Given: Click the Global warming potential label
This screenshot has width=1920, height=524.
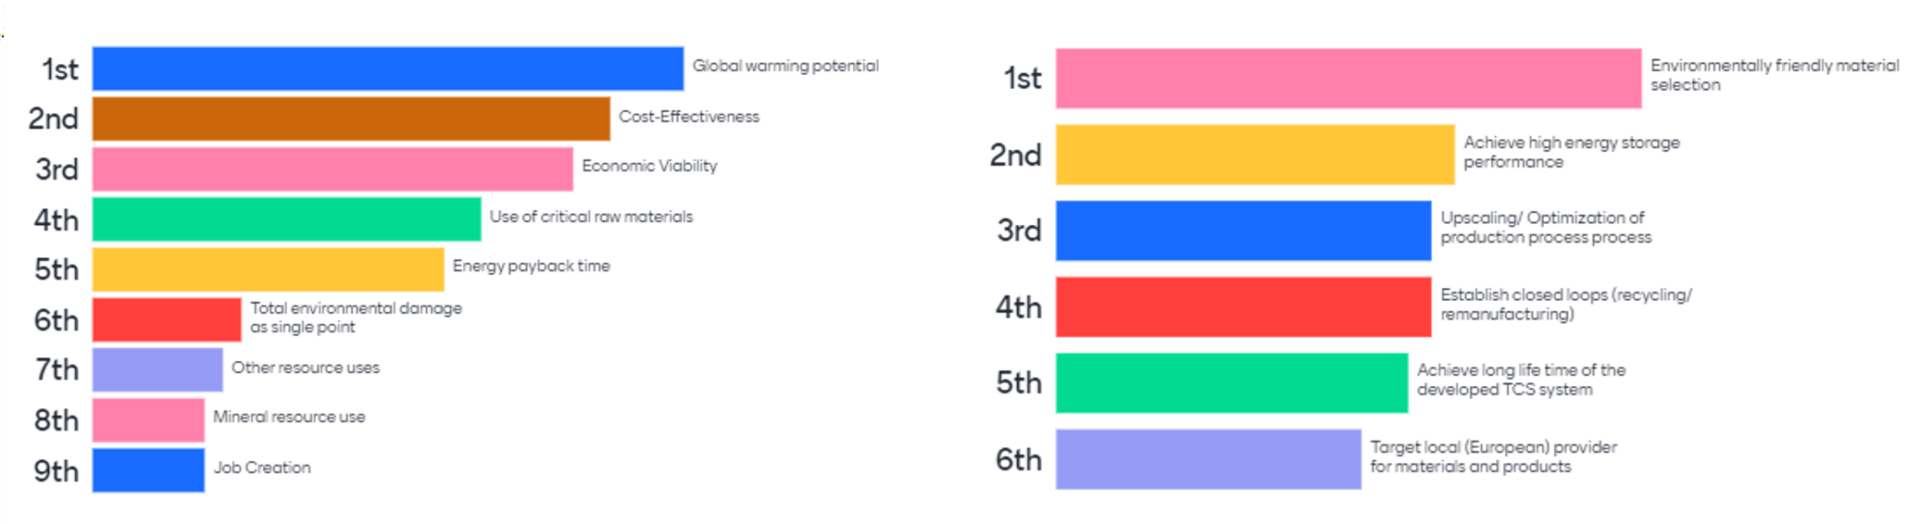Looking at the screenshot, I should click(785, 66).
